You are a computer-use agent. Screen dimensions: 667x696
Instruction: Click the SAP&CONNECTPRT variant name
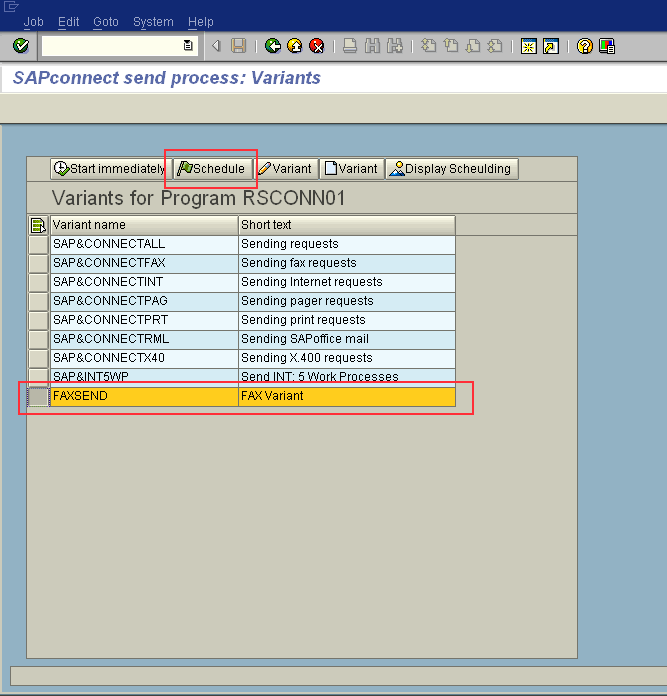pos(144,320)
